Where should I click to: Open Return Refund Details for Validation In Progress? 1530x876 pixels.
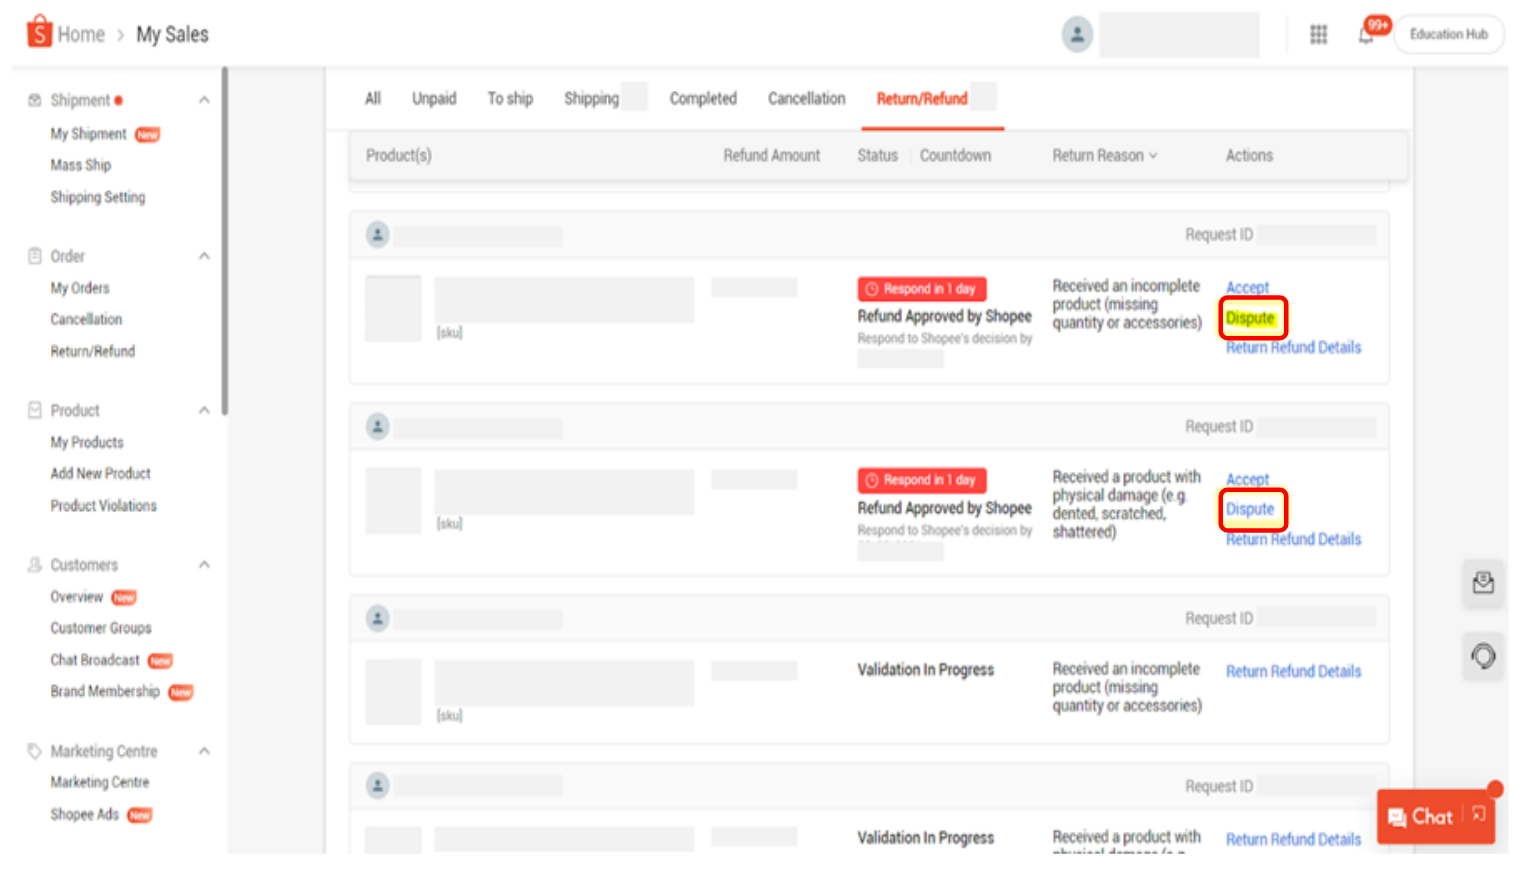pyautogui.click(x=1293, y=671)
